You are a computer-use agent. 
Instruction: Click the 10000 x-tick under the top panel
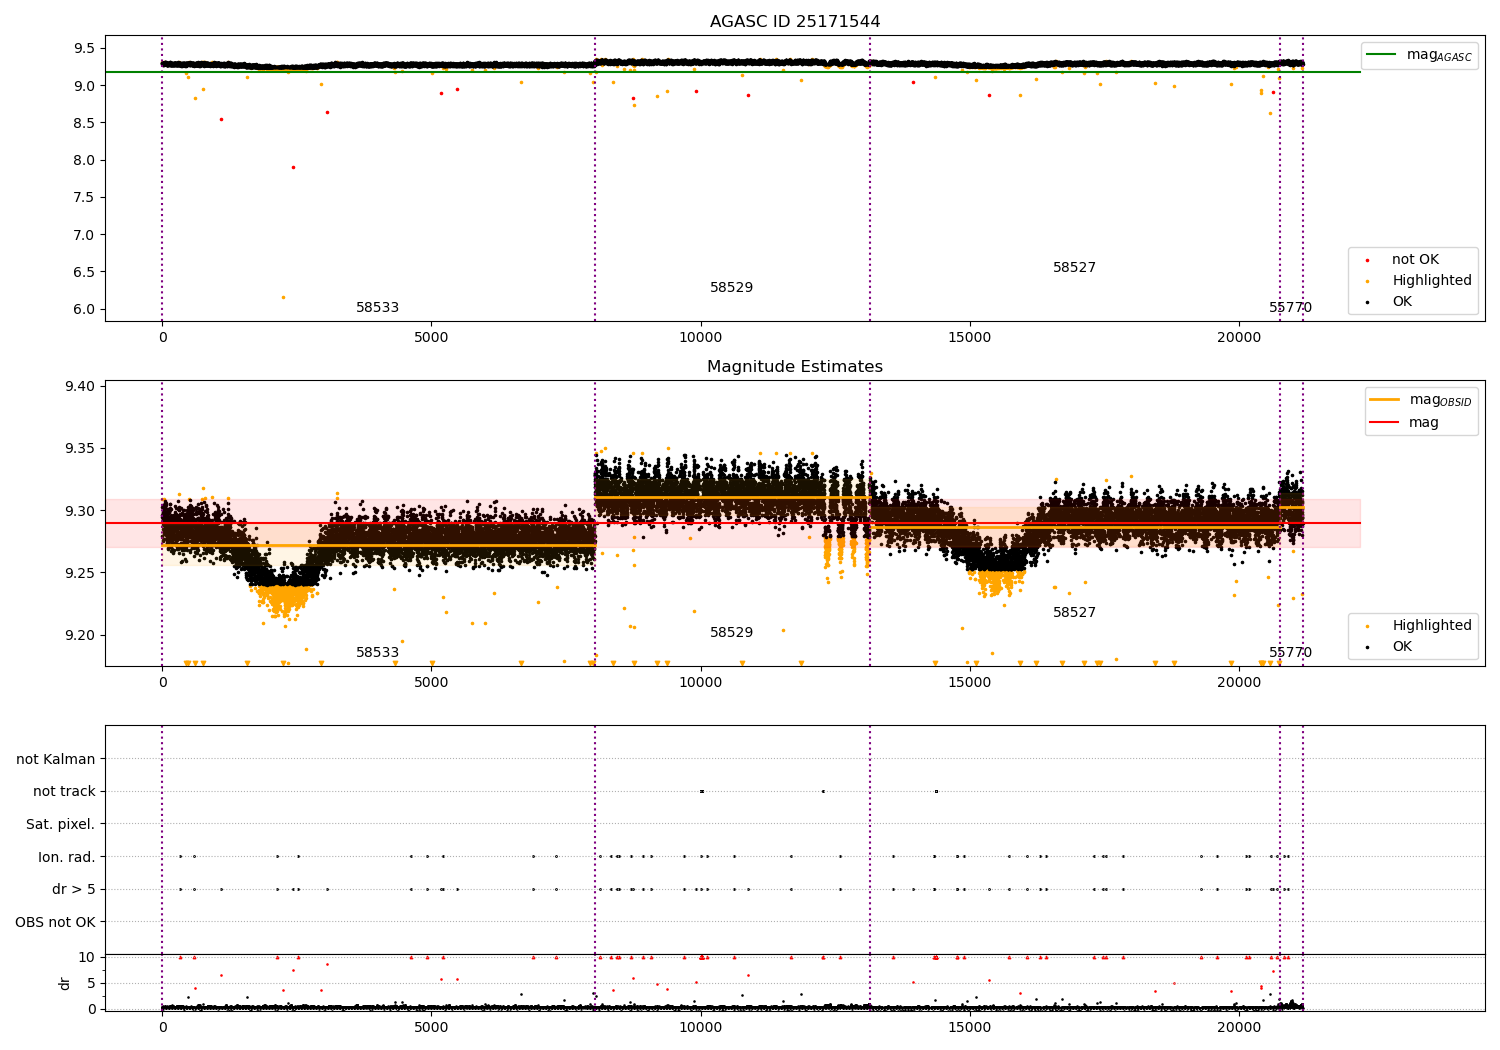click(701, 337)
